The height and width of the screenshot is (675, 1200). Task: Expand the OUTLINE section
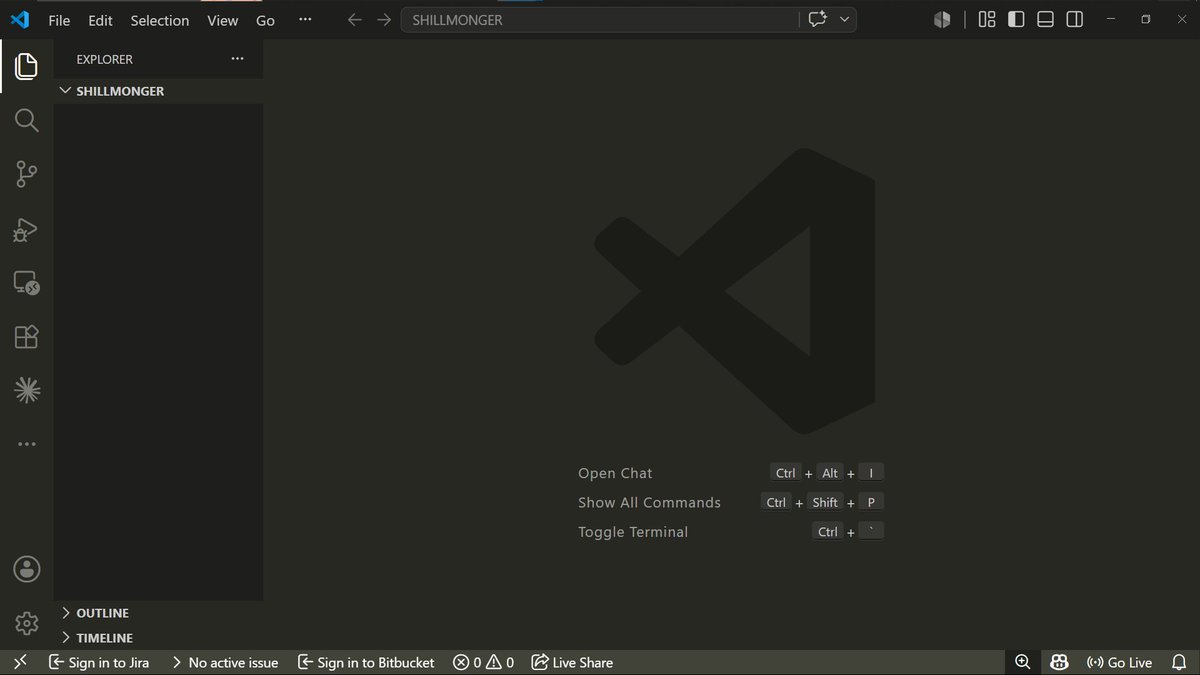[x=158, y=613]
